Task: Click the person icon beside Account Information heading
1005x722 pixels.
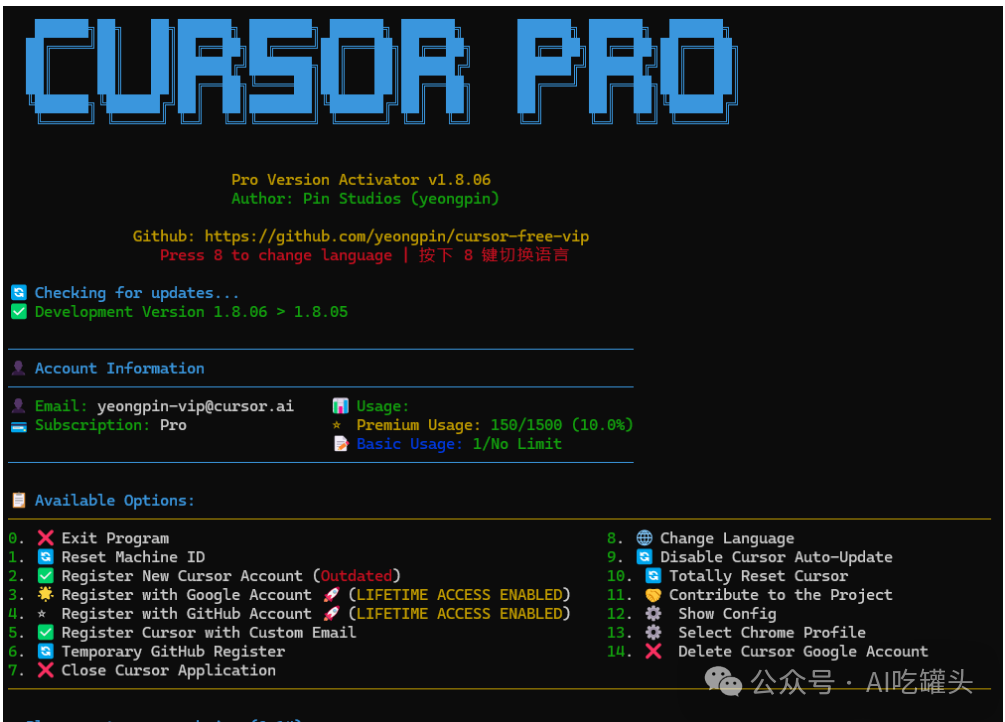Action: [x=19, y=368]
